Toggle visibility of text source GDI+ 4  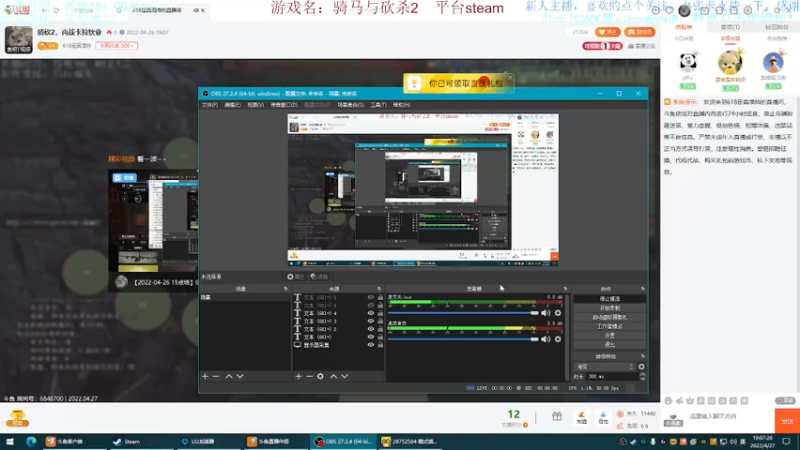point(371,313)
